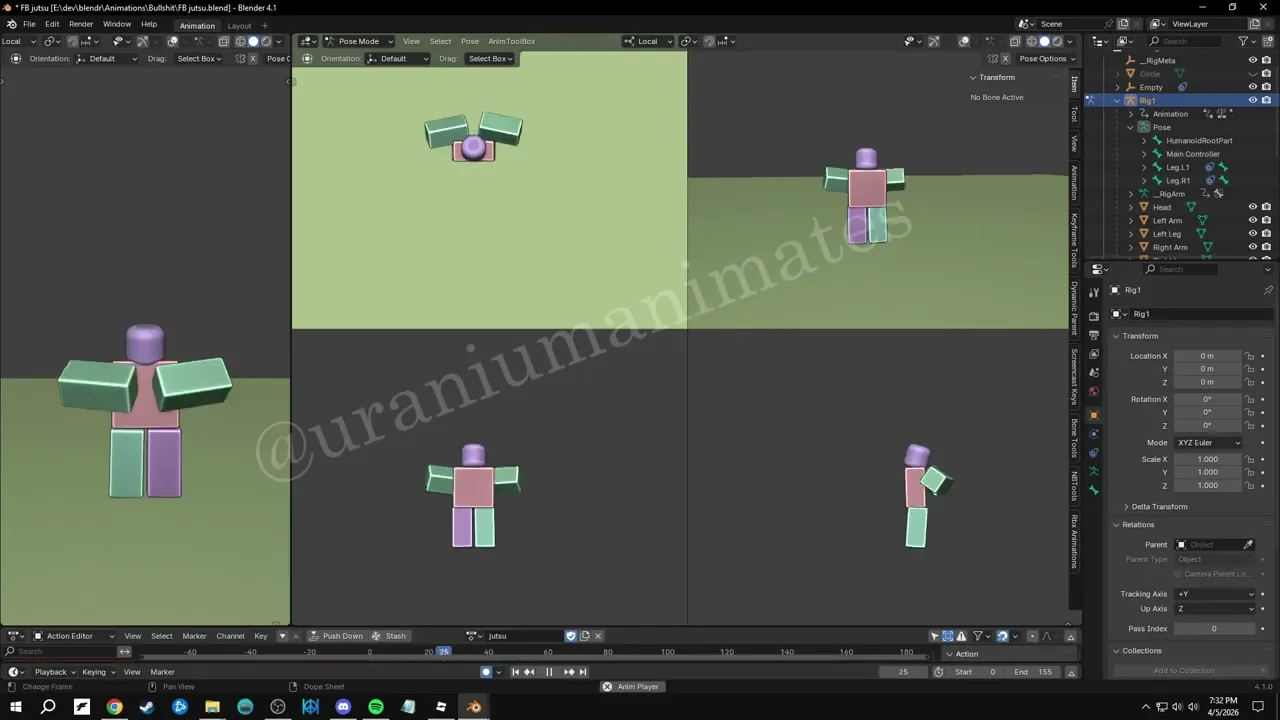
Task: Open the Item sidebar tab
Action: click(x=1075, y=84)
